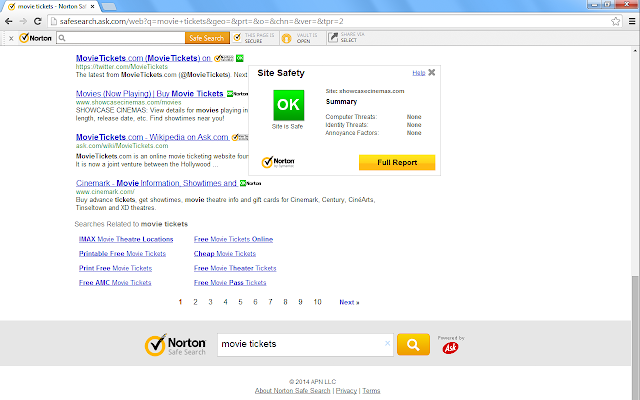Click the Full Report button
The image size is (640, 400).
click(397, 162)
